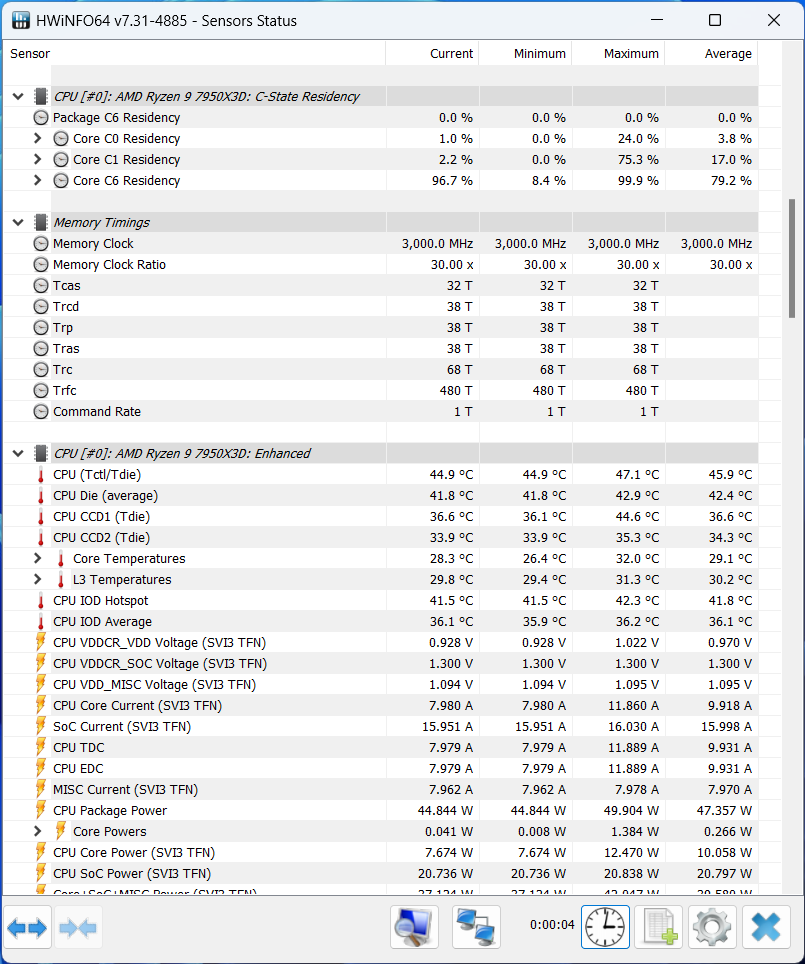Select the Memory Clock Ratio row

[x=381, y=264]
